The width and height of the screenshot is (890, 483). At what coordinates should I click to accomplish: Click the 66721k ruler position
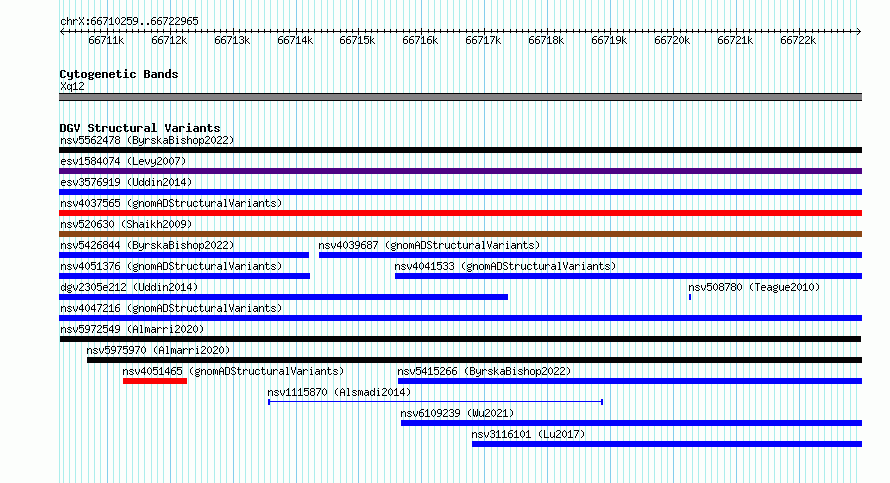coord(735,40)
